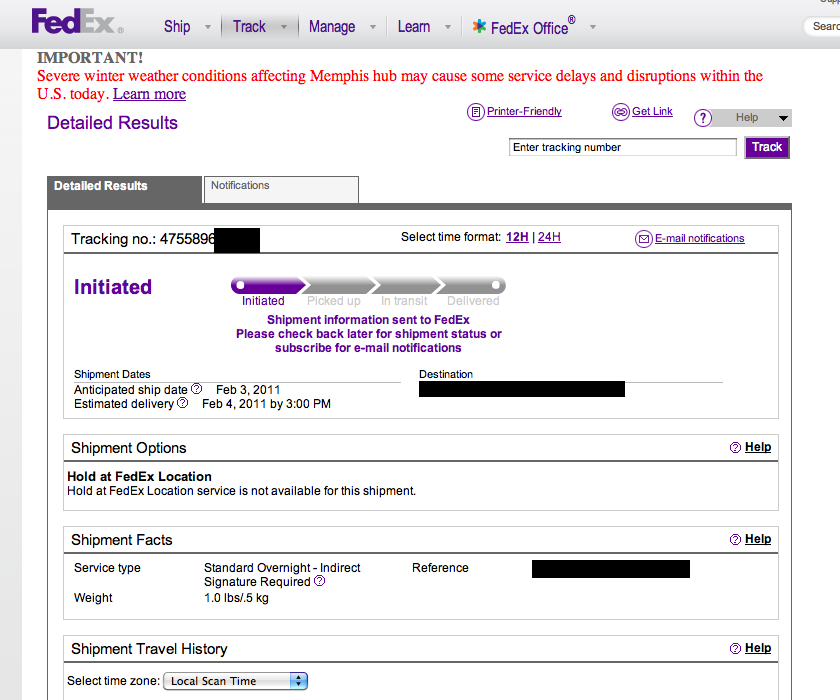This screenshot has height=700, width=840.
Task: Expand the Track dropdown arrow
Action: [x=284, y=27]
